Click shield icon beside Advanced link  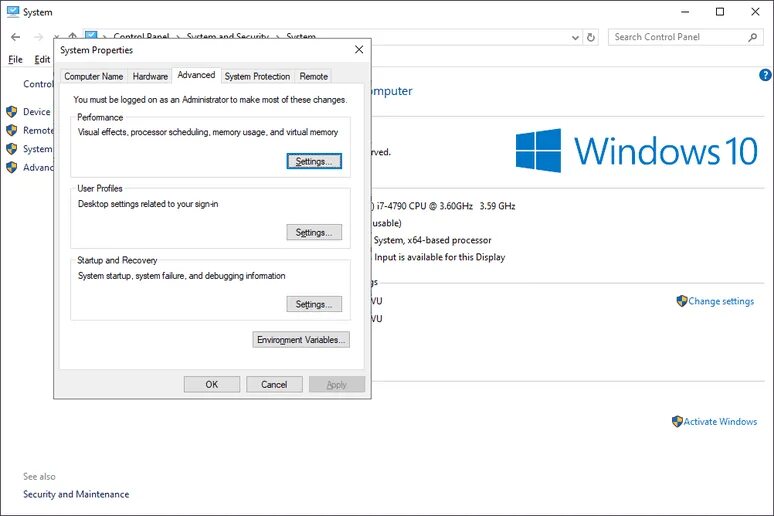12,167
